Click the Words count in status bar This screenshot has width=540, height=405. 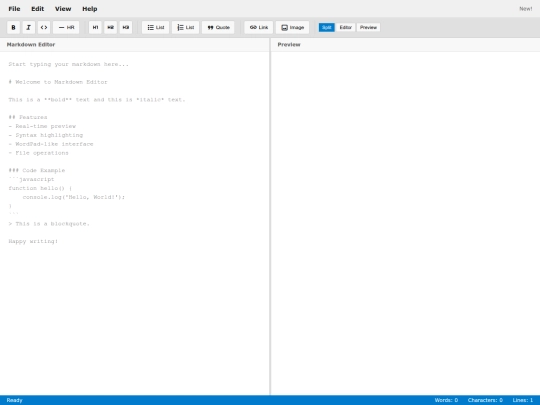(x=446, y=400)
